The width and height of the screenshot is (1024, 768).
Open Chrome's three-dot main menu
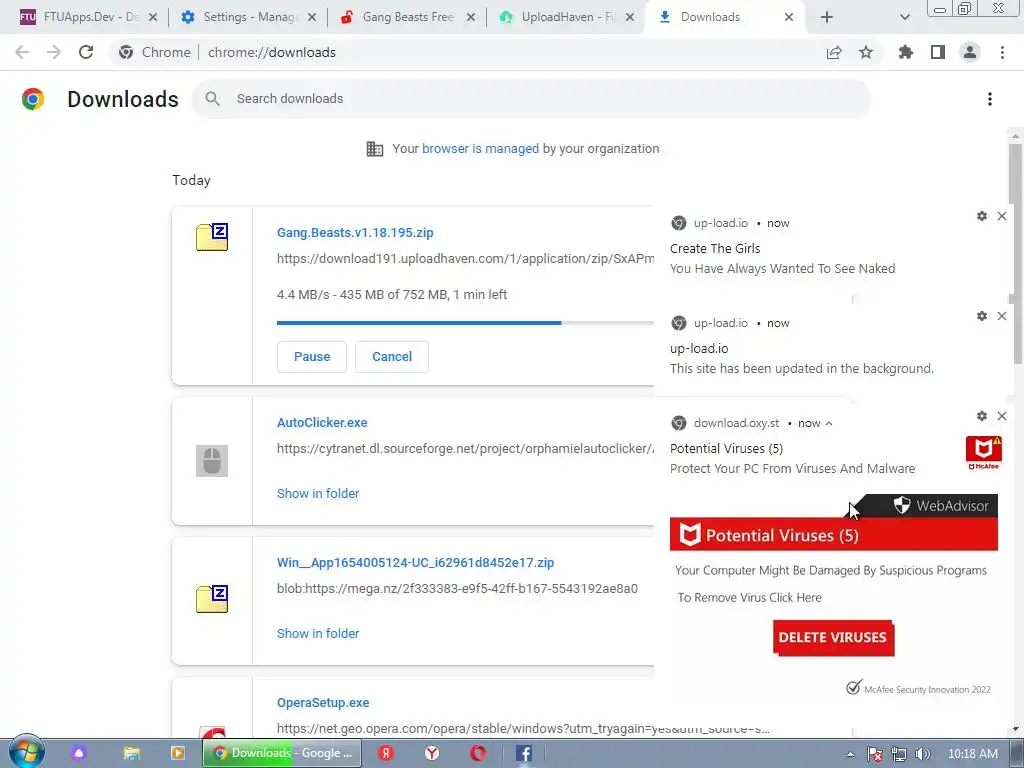point(1002,52)
